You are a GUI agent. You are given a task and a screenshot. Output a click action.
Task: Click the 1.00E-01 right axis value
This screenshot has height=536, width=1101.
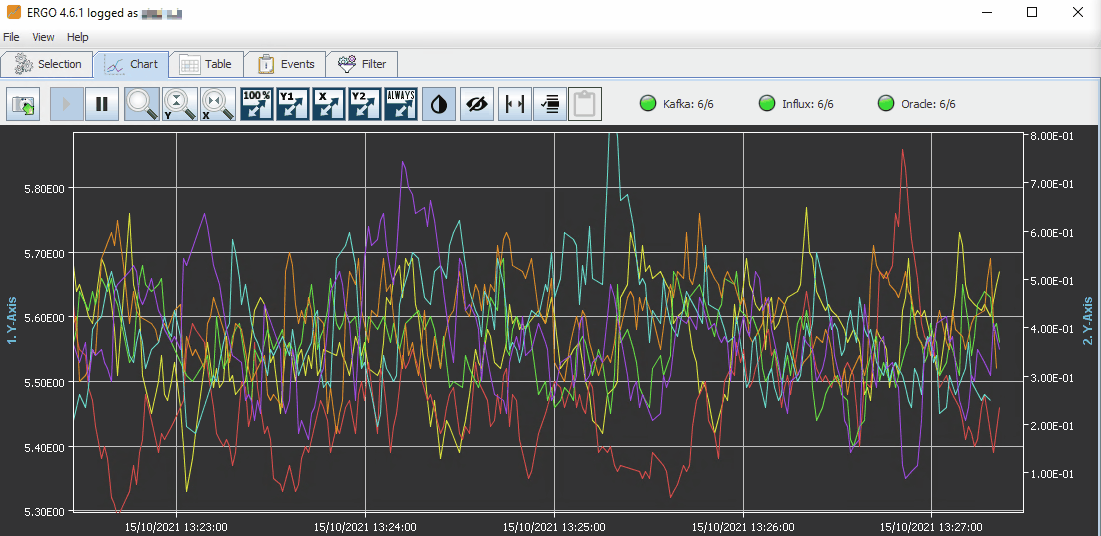1050,474
